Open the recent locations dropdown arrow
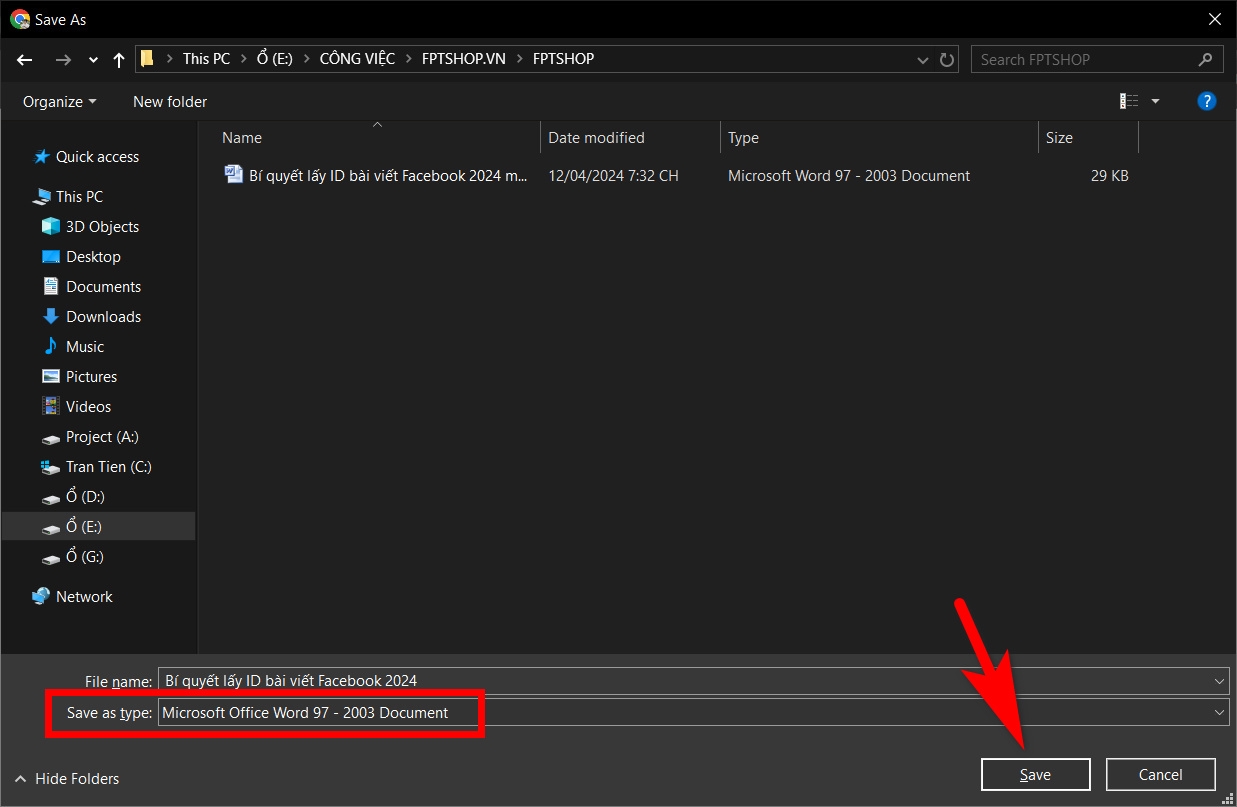1237x807 pixels. [93, 60]
